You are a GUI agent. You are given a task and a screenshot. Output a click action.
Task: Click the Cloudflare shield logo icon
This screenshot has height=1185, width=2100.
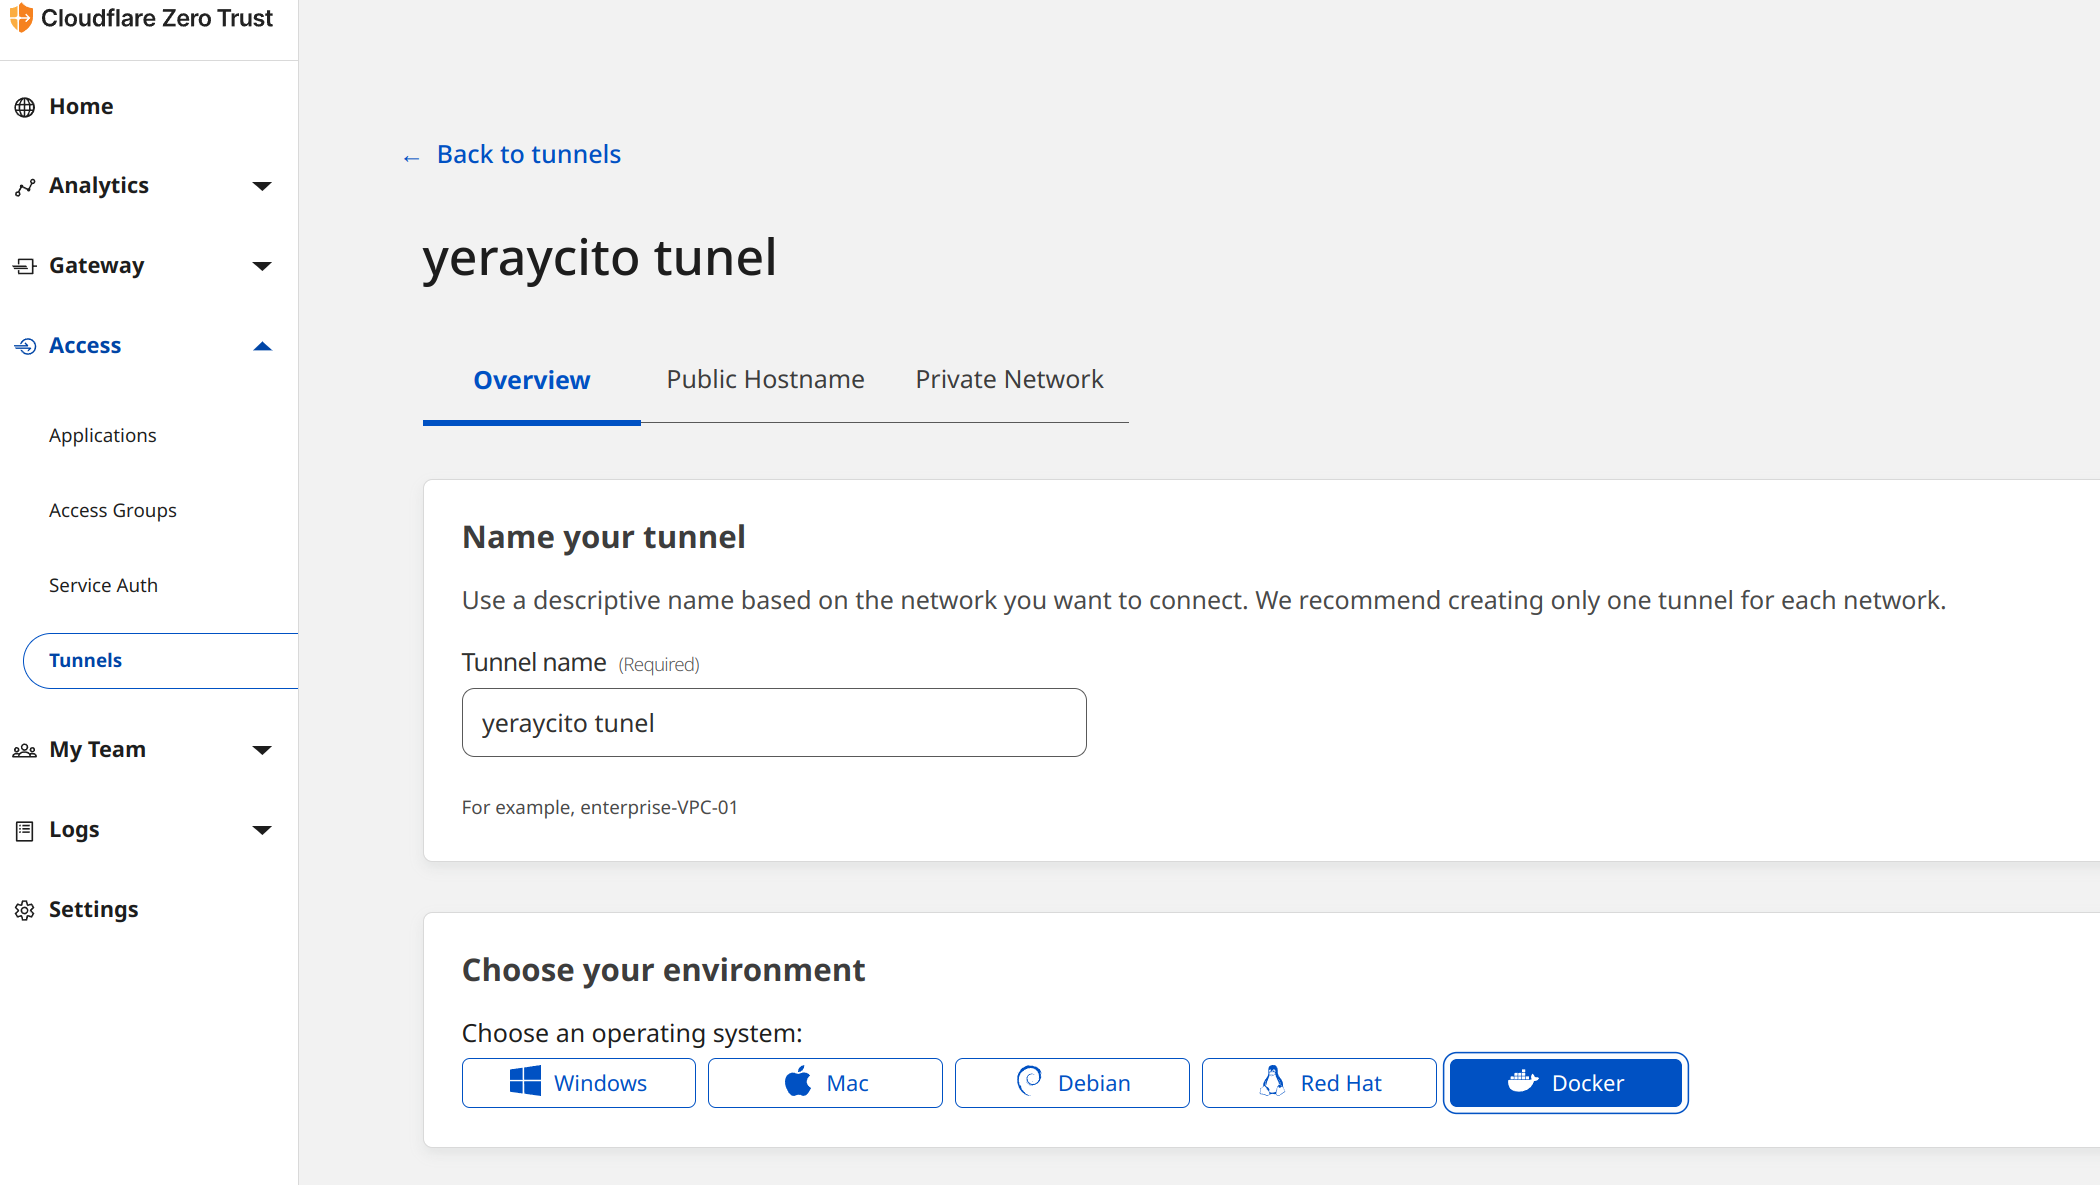[21, 18]
